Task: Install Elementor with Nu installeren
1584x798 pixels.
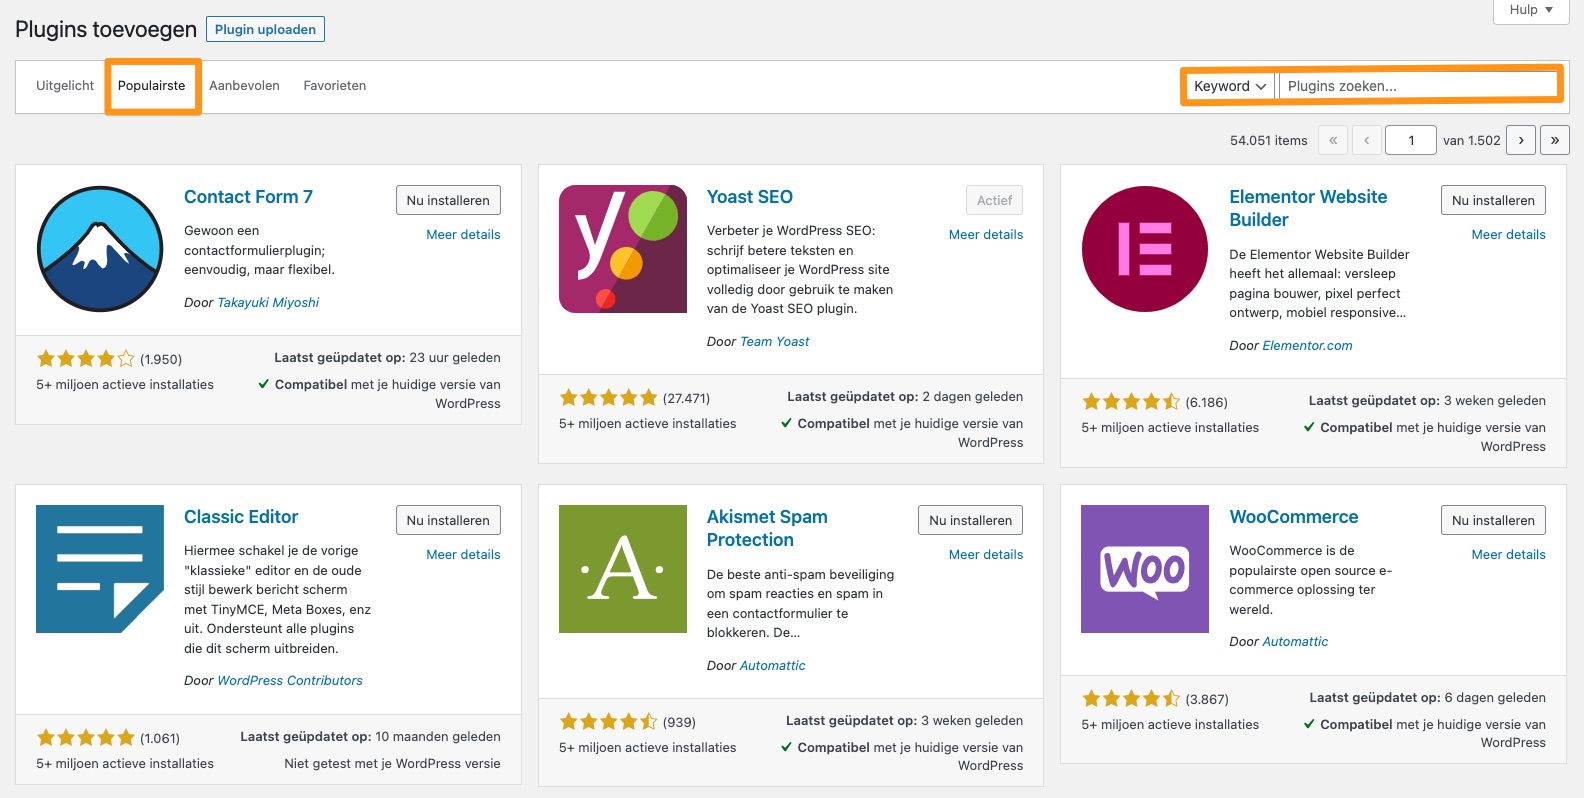Action: 1493,200
